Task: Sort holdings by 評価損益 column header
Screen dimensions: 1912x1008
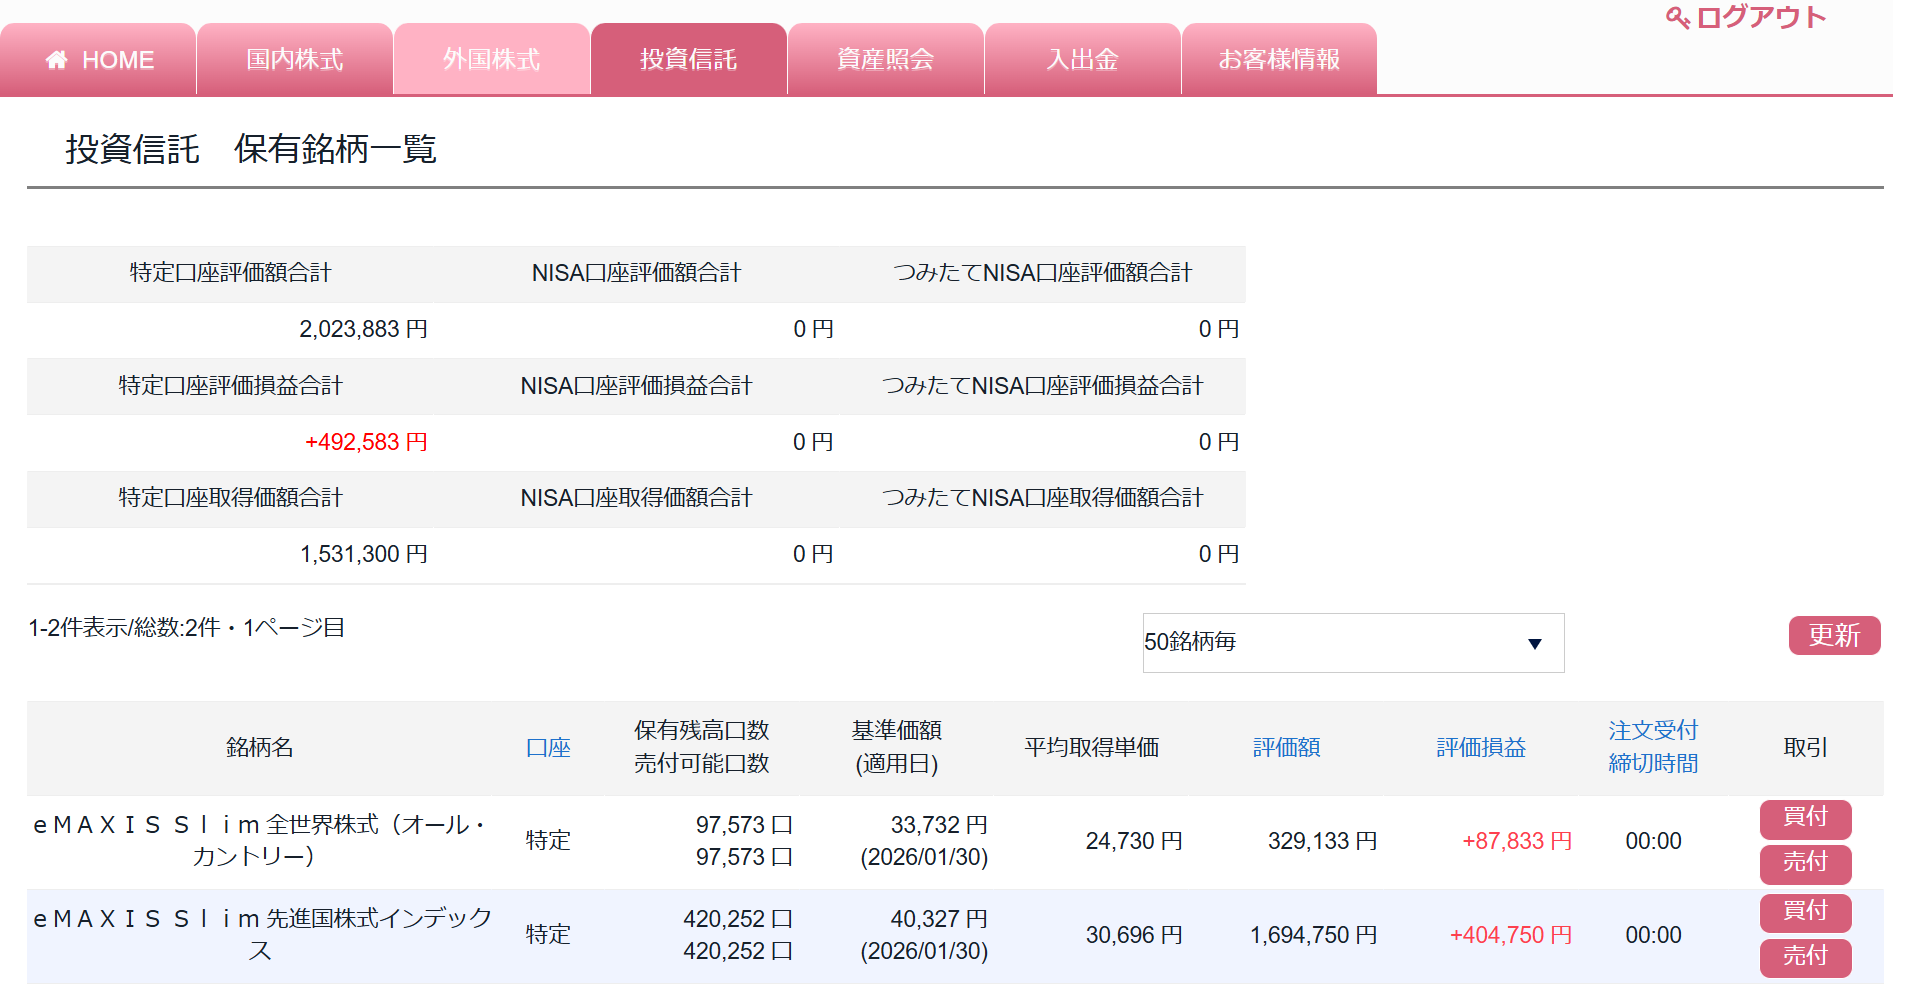Action: tap(1480, 748)
